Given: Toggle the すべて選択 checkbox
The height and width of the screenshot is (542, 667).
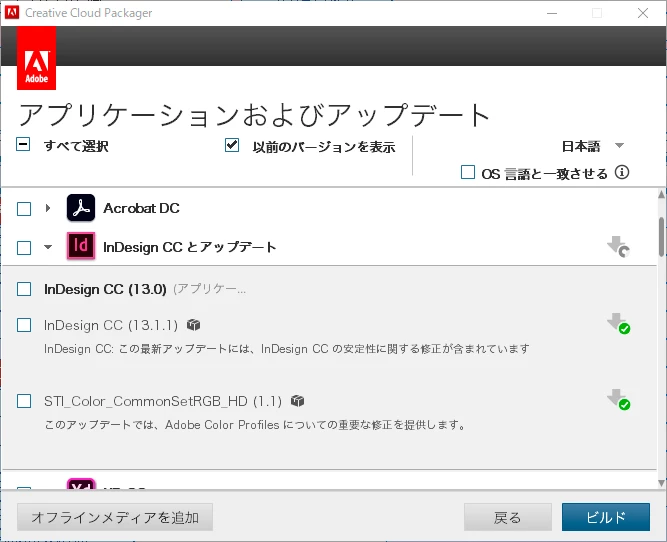Looking at the screenshot, I should coord(23,144).
